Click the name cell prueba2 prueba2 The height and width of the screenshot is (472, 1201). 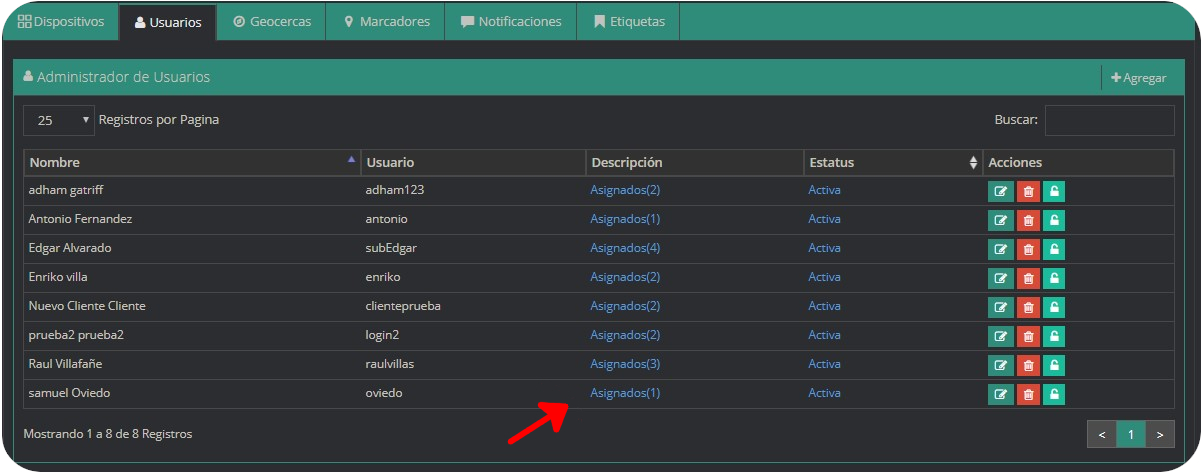coord(76,335)
